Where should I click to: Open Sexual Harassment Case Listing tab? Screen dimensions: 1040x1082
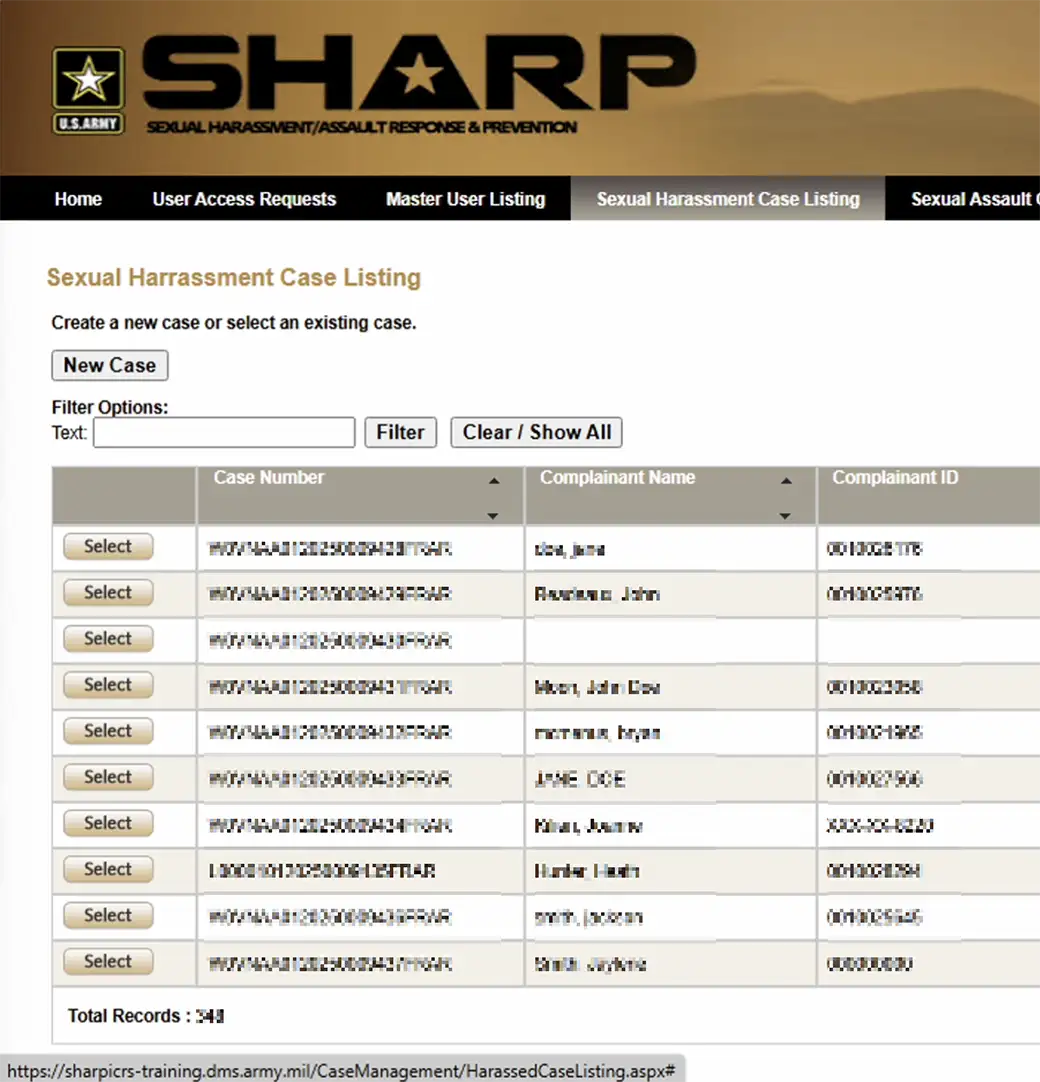pos(728,199)
